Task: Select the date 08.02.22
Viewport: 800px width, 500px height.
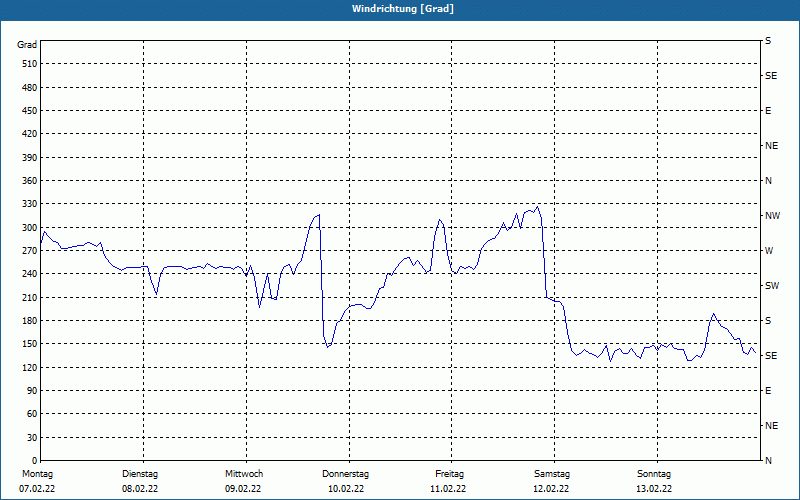Action: coord(140,489)
